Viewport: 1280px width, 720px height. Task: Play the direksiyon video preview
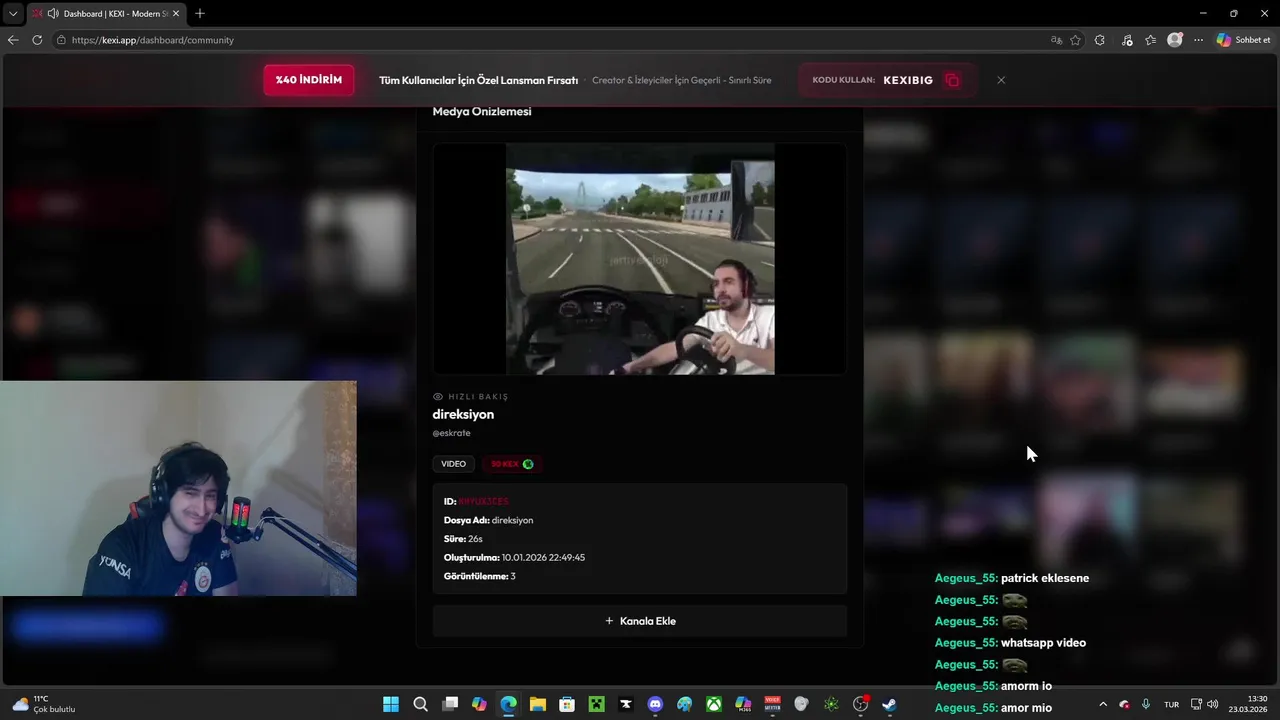640,259
